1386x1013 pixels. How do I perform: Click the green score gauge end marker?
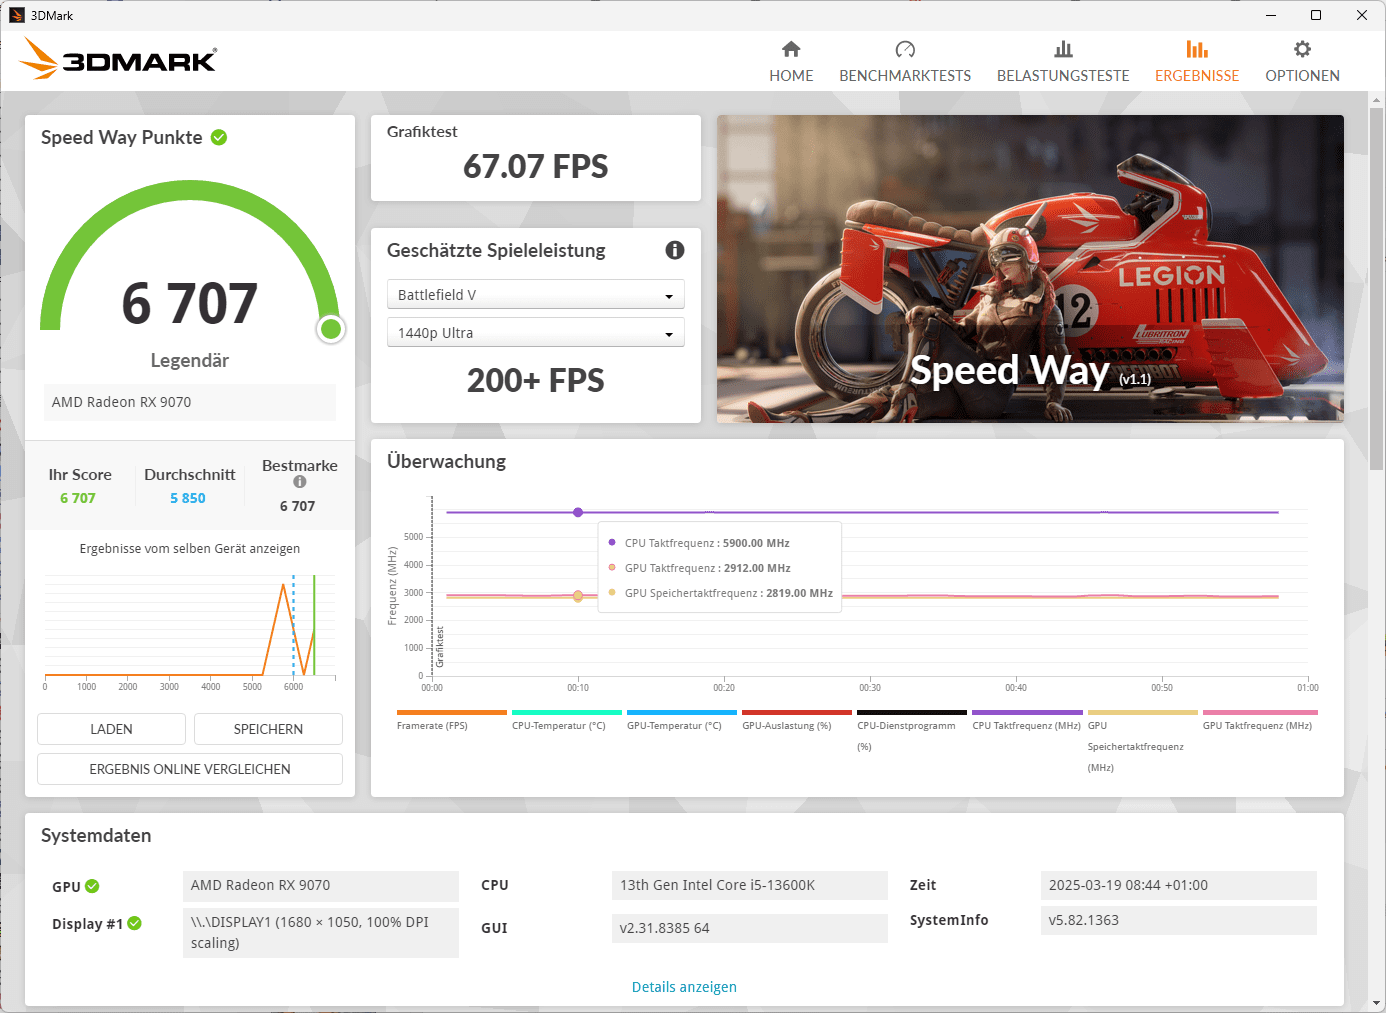[331, 329]
